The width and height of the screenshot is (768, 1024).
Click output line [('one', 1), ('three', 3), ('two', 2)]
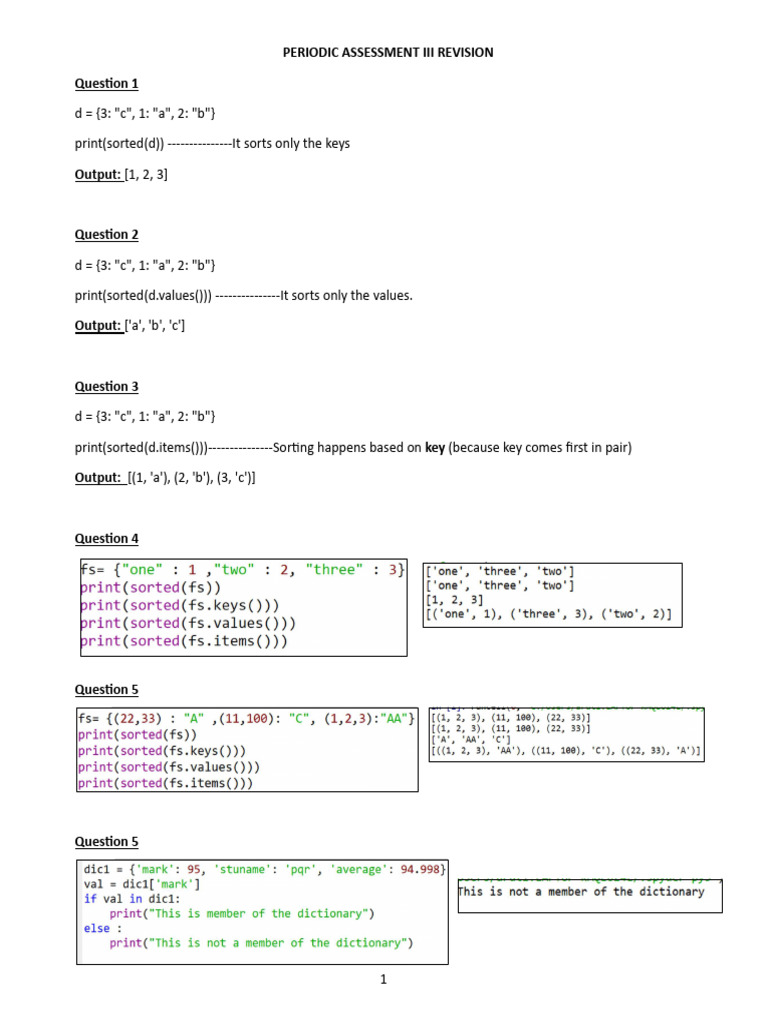(x=549, y=614)
